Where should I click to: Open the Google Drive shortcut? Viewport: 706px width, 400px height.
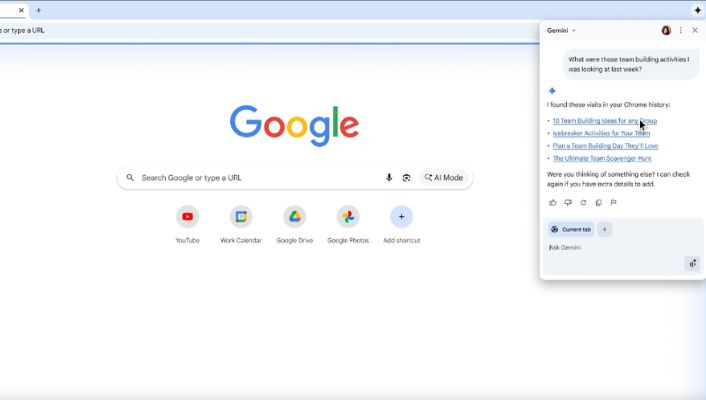[x=294, y=217]
